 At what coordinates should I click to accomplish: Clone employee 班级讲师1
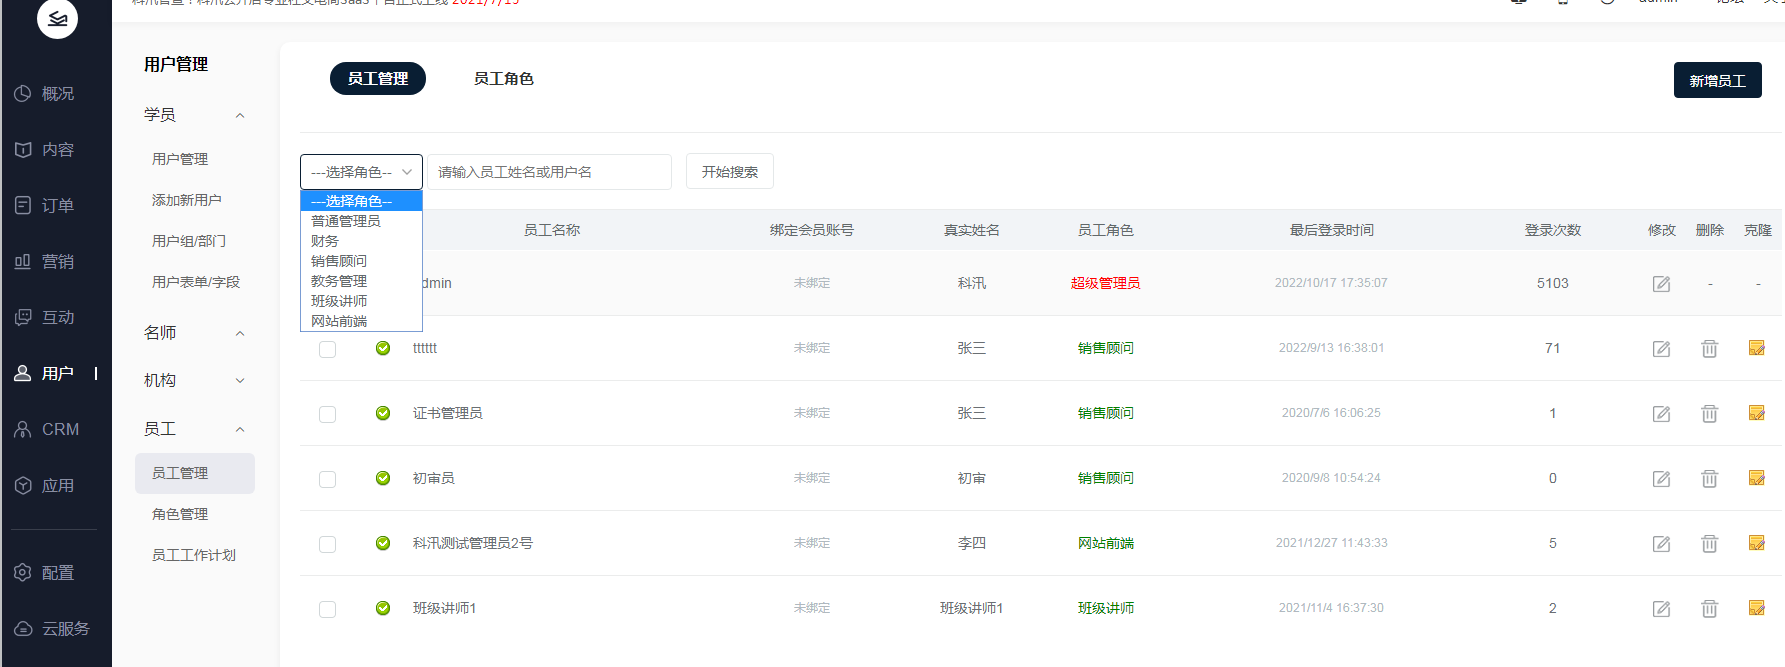(1757, 607)
